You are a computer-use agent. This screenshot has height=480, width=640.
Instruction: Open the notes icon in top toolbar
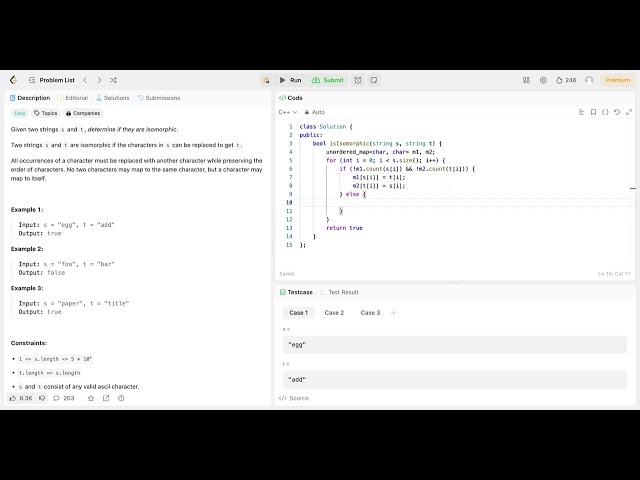374,80
